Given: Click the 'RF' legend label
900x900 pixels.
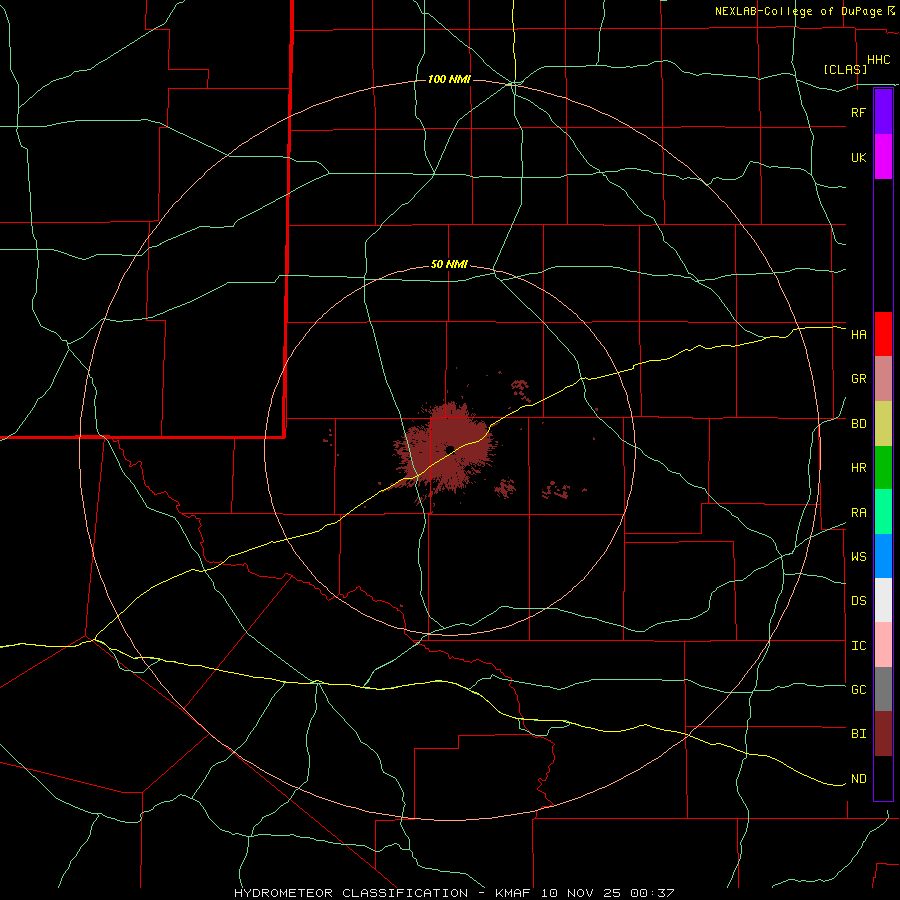Looking at the screenshot, I should tap(858, 112).
